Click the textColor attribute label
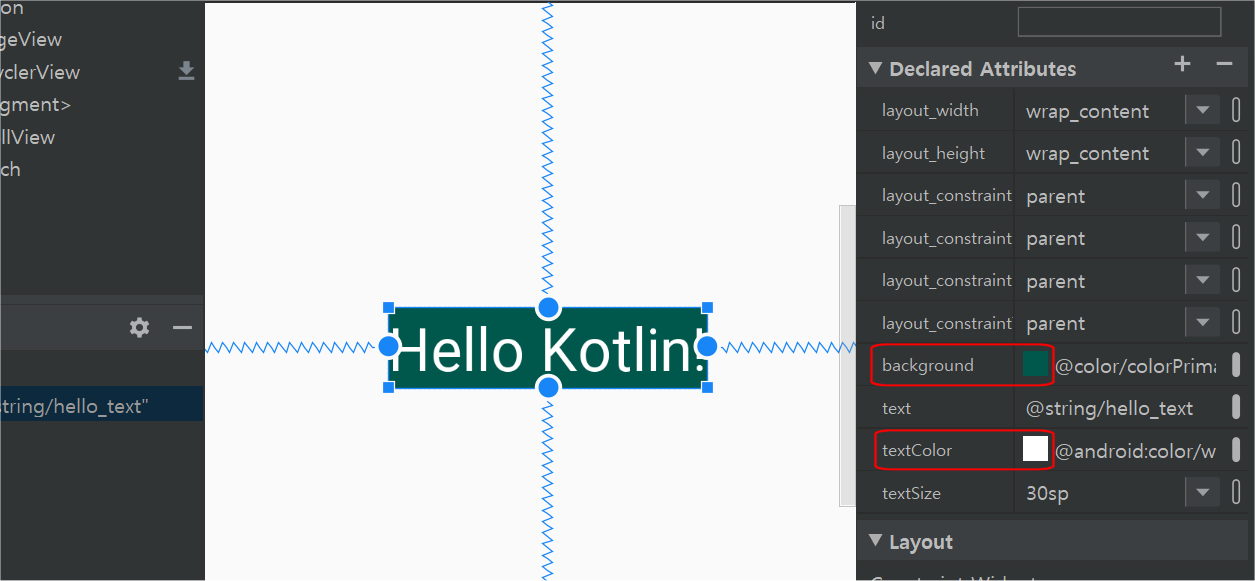The width and height of the screenshot is (1255, 581). coord(917,450)
